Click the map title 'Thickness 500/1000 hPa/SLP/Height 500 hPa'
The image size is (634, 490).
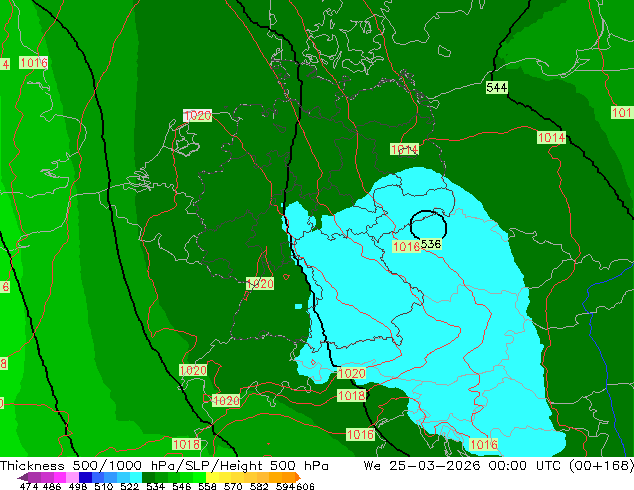click(x=164, y=466)
